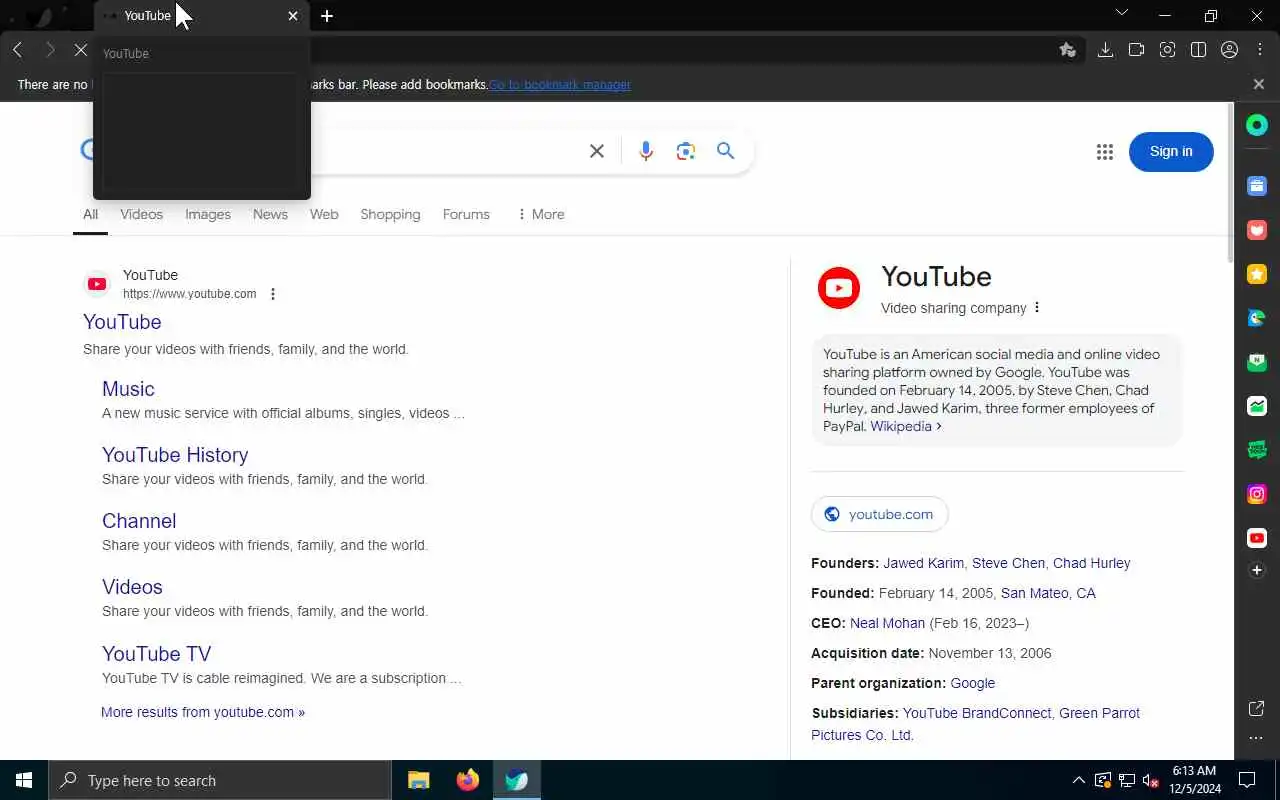This screenshot has height=800, width=1280.
Task: Open the Channel sitelink
Action: (x=139, y=521)
